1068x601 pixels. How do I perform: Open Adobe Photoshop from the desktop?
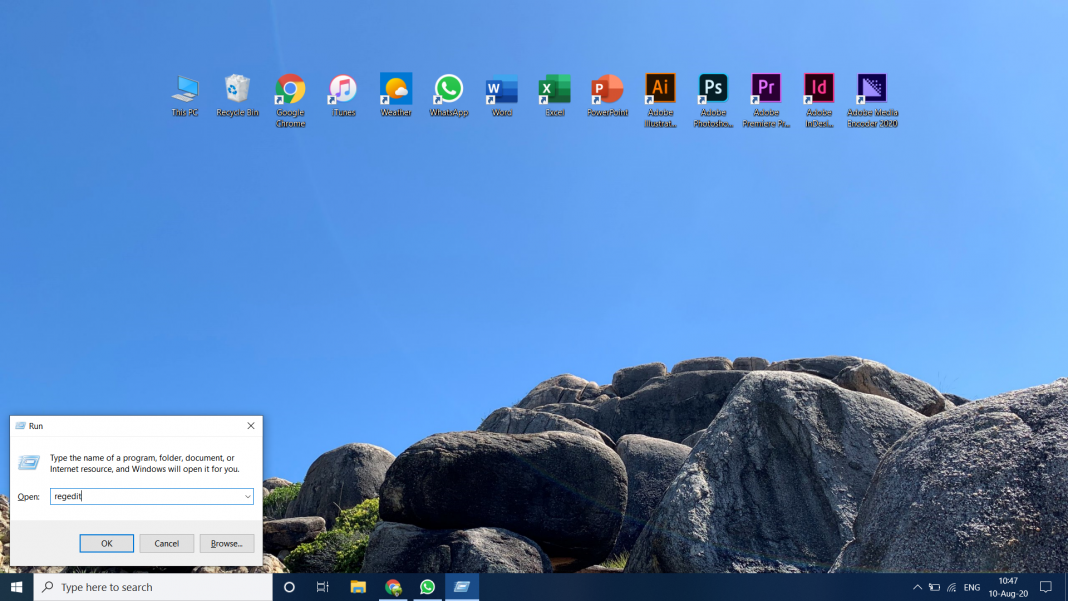coord(713,88)
